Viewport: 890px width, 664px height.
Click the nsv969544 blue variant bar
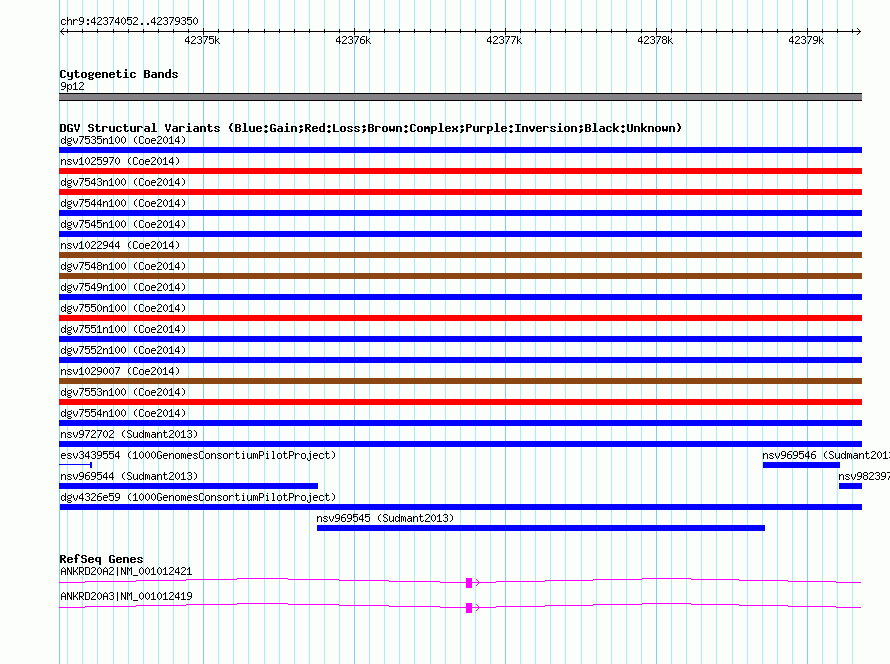(188, 486)
